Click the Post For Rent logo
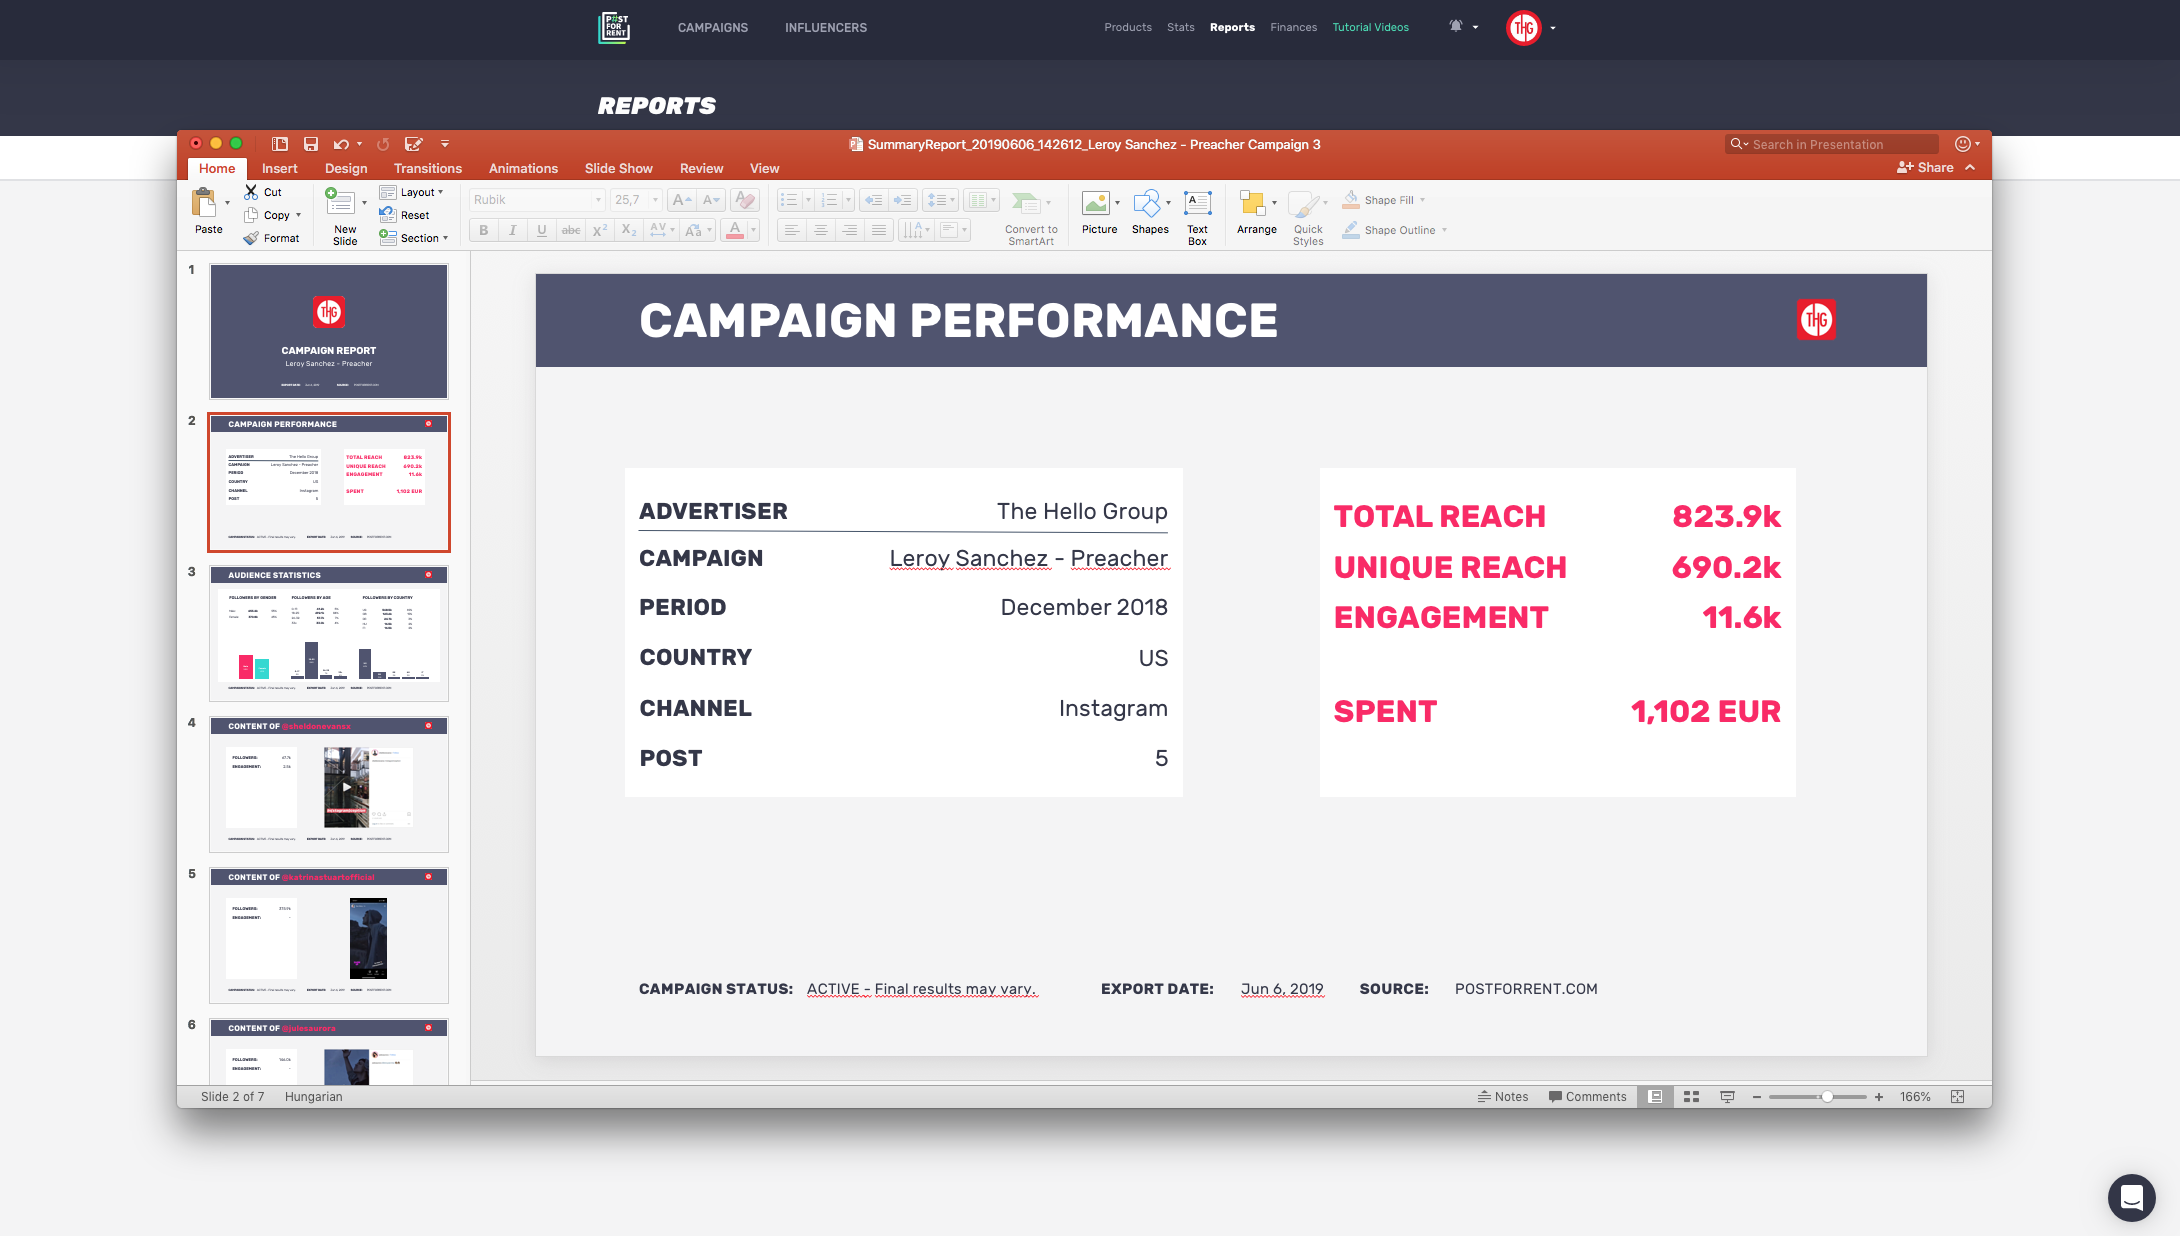 pyautogui.click(x=614, y=27)
